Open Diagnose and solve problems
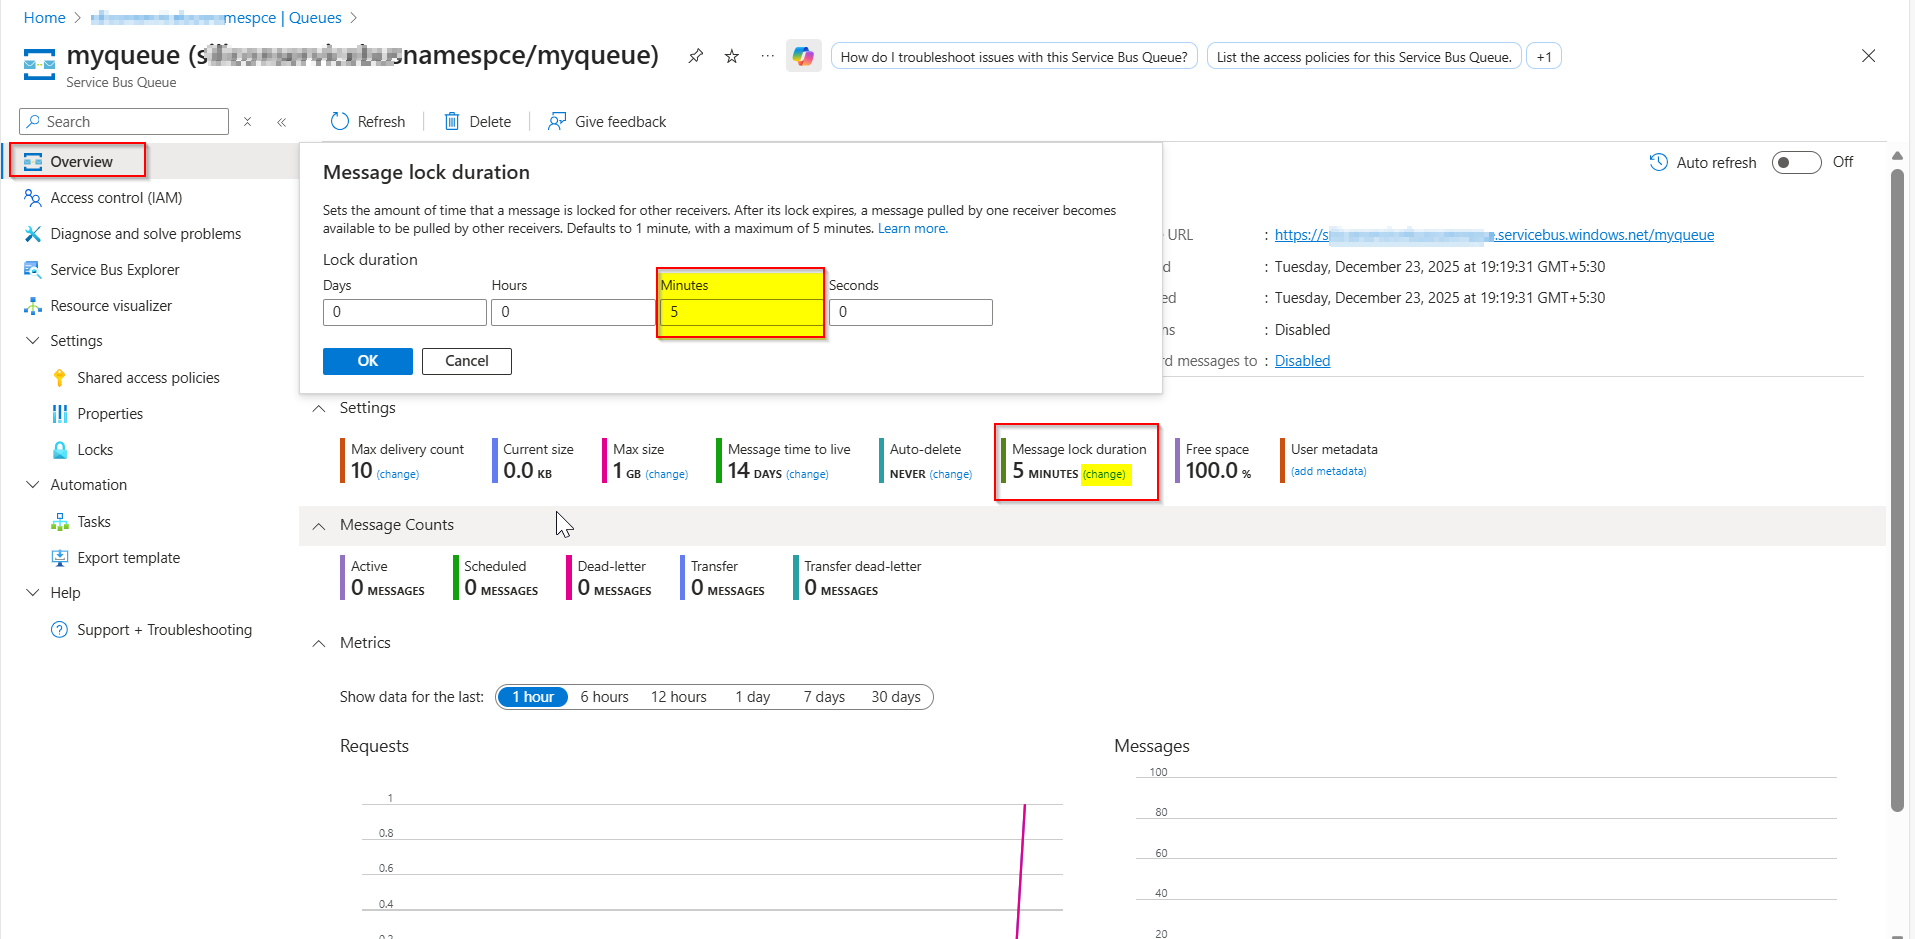The width and height of the screenshot is (1915, 939). pos(146,234)
